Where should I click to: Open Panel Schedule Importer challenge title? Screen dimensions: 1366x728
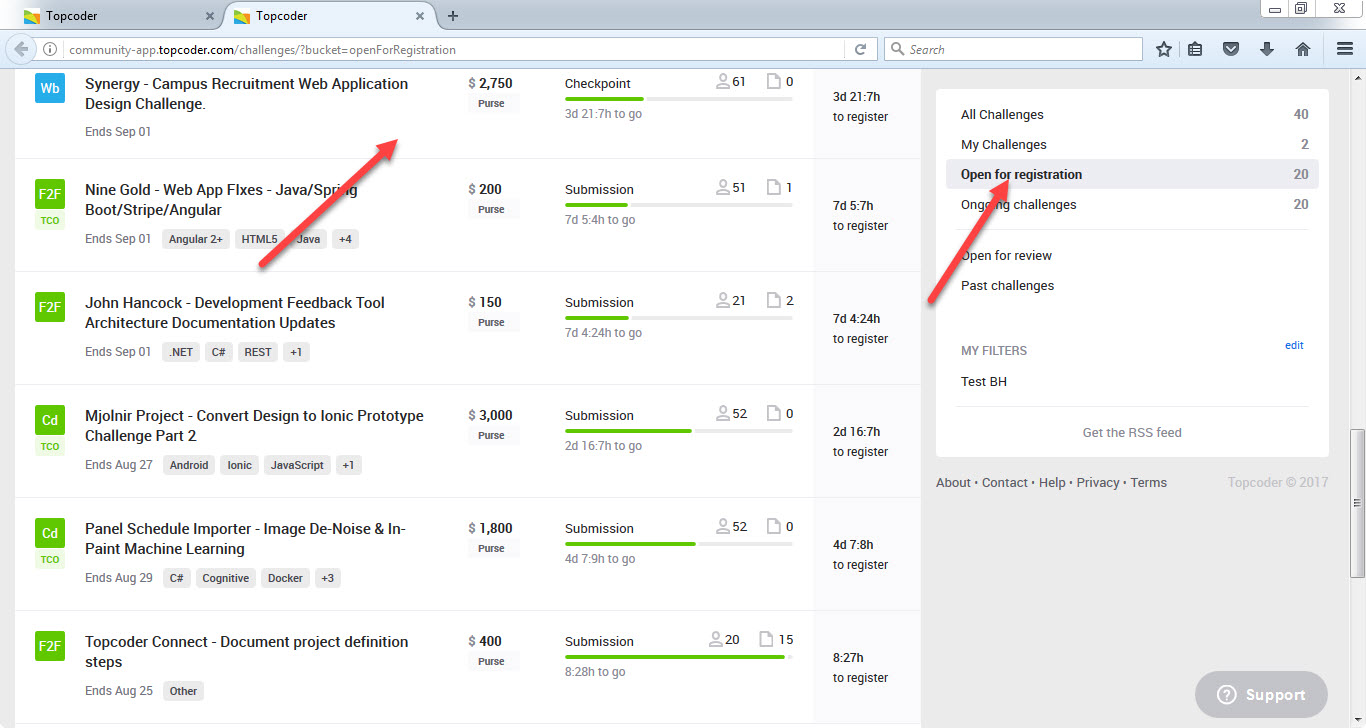point(245,539)
